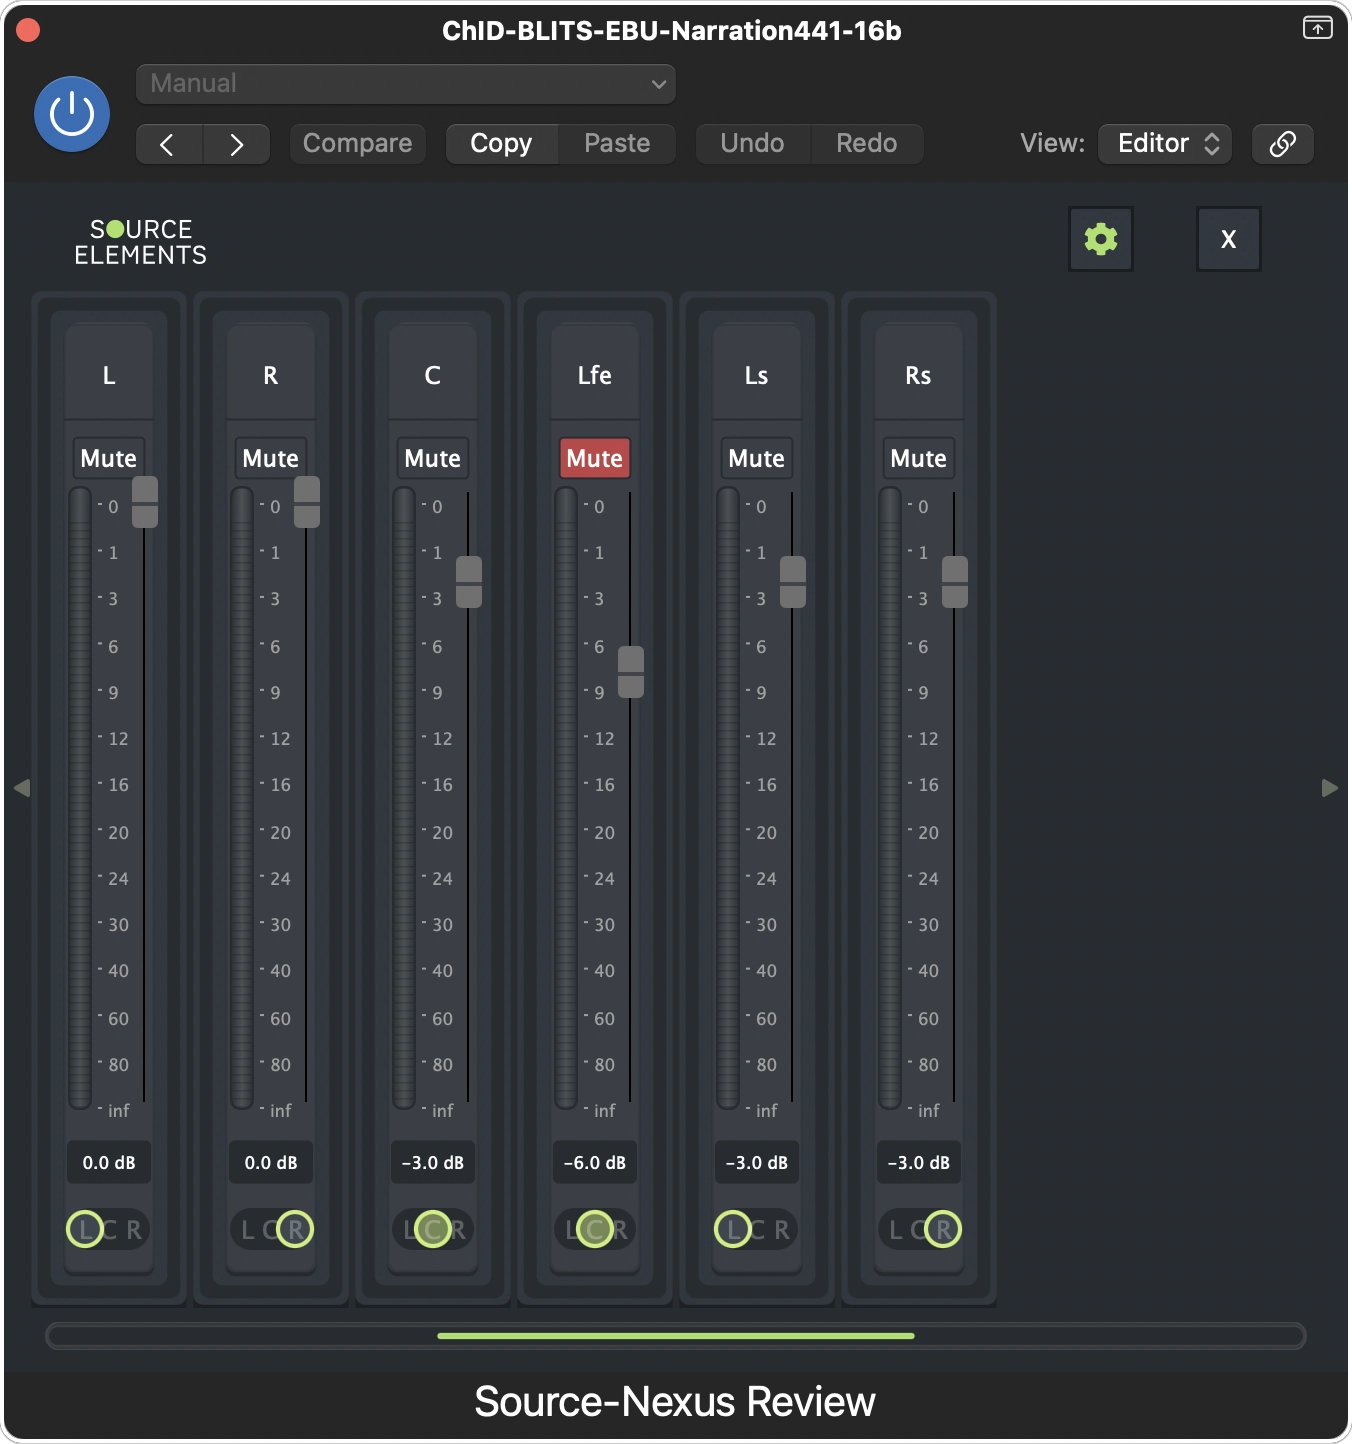Viewport: 1352px width, 1444px height.
Task: Click the Rs channel fader handle
Action: click(x=955, y=582)
